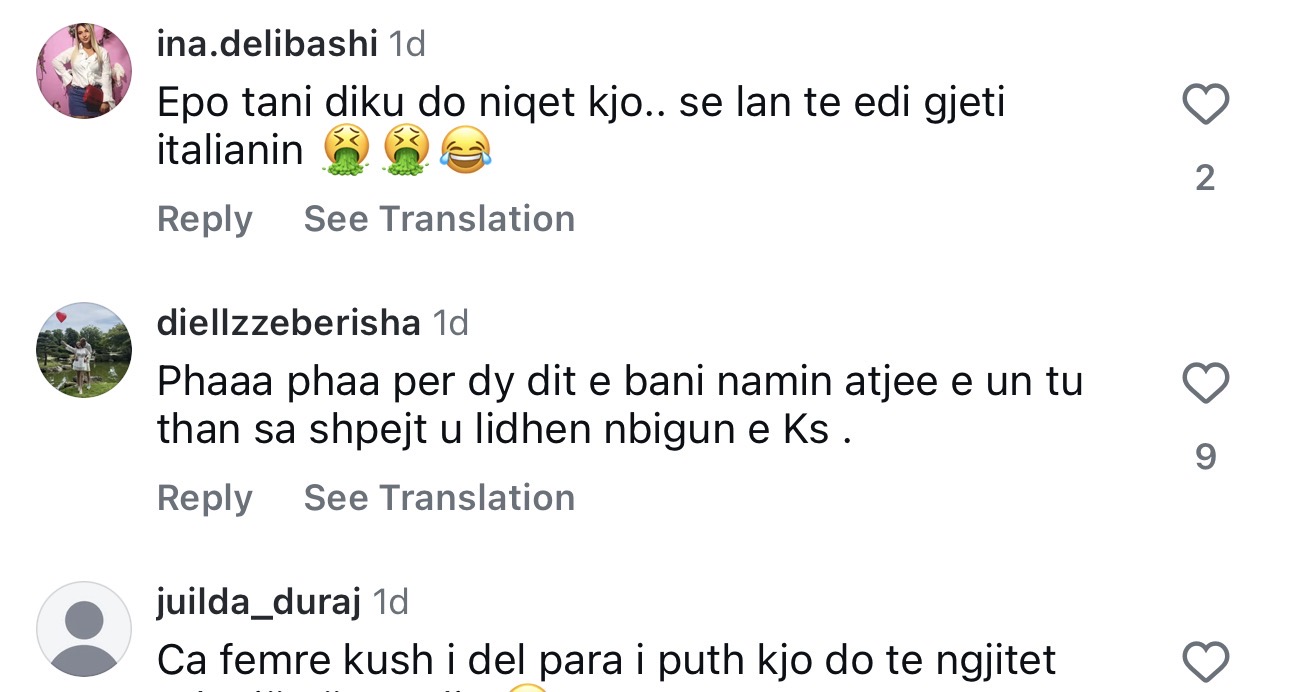Viewport: 1290px width, 692px height.
Task: Like ina.delibashi's comment with heart icon
Action: (x=1205, y=105)
